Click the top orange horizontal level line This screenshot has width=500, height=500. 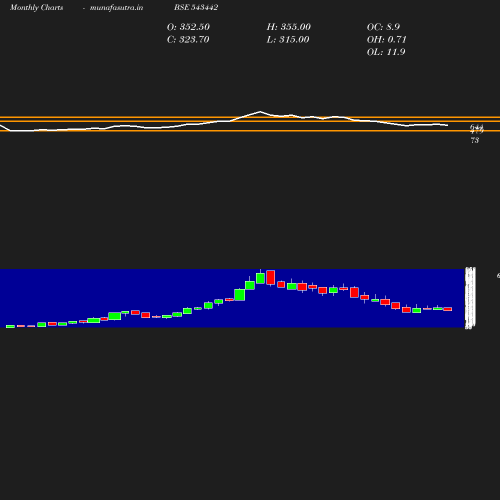[x=250, y=117]
